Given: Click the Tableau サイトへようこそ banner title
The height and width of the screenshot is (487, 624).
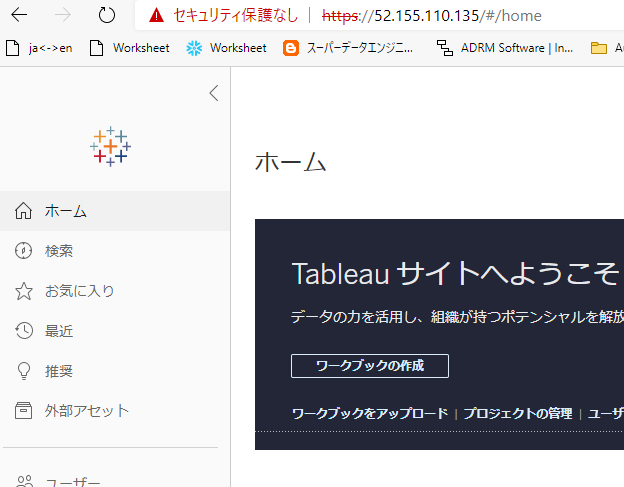Looking at the screenshot, I should pyautogui.click(x=455, y=273).
